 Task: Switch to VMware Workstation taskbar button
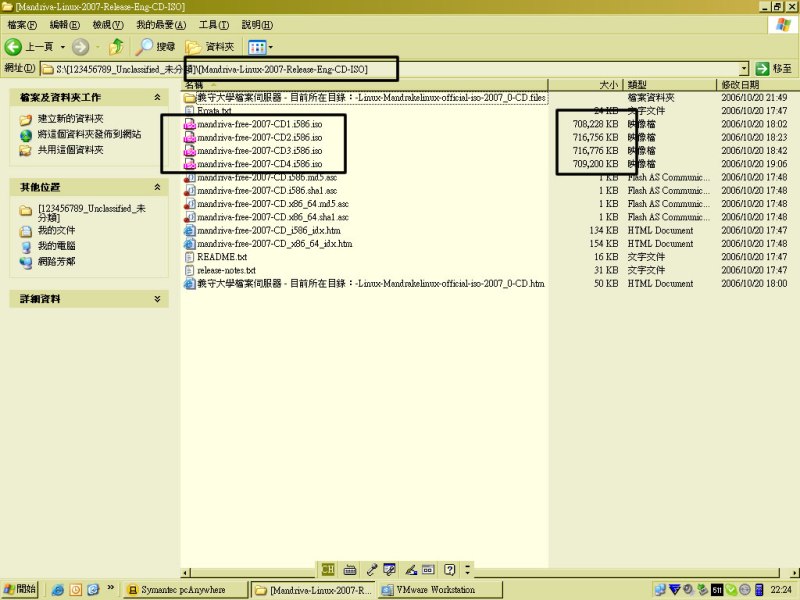tap(441, 590)
